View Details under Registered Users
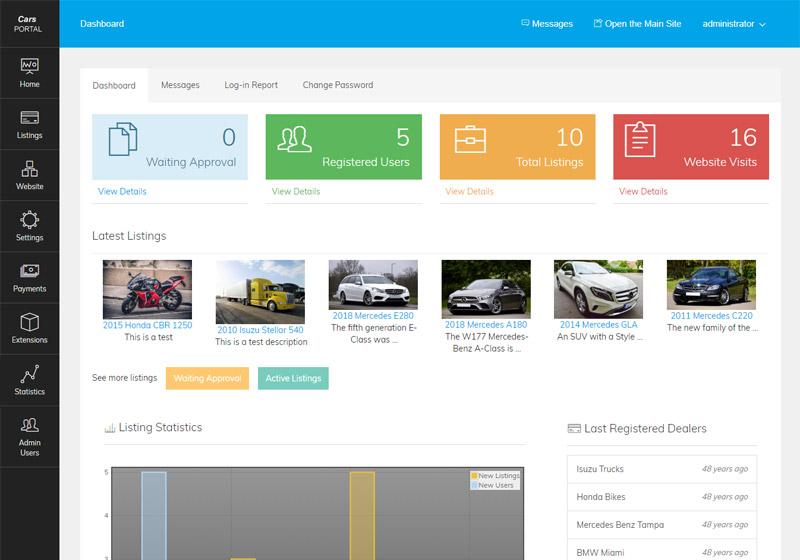The image size is (800, 560). pyautogui.click(x=296, y=191)
